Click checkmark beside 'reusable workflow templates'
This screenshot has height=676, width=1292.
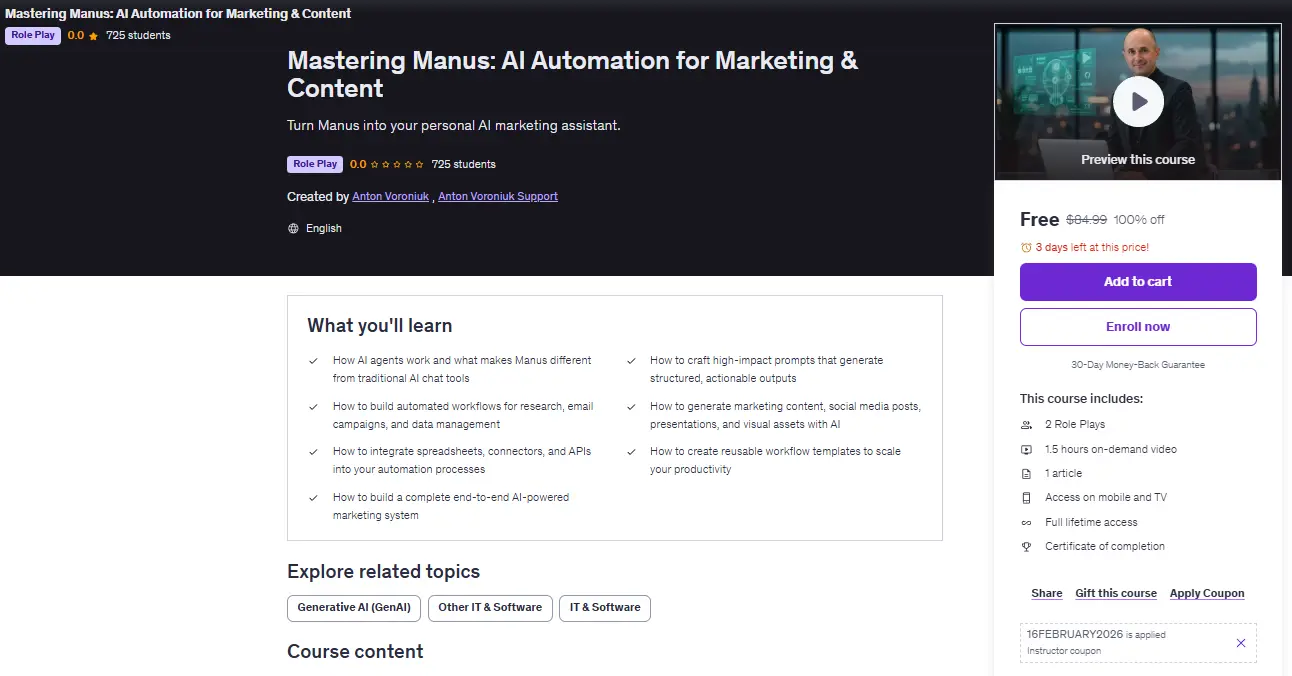coord(631,452)
